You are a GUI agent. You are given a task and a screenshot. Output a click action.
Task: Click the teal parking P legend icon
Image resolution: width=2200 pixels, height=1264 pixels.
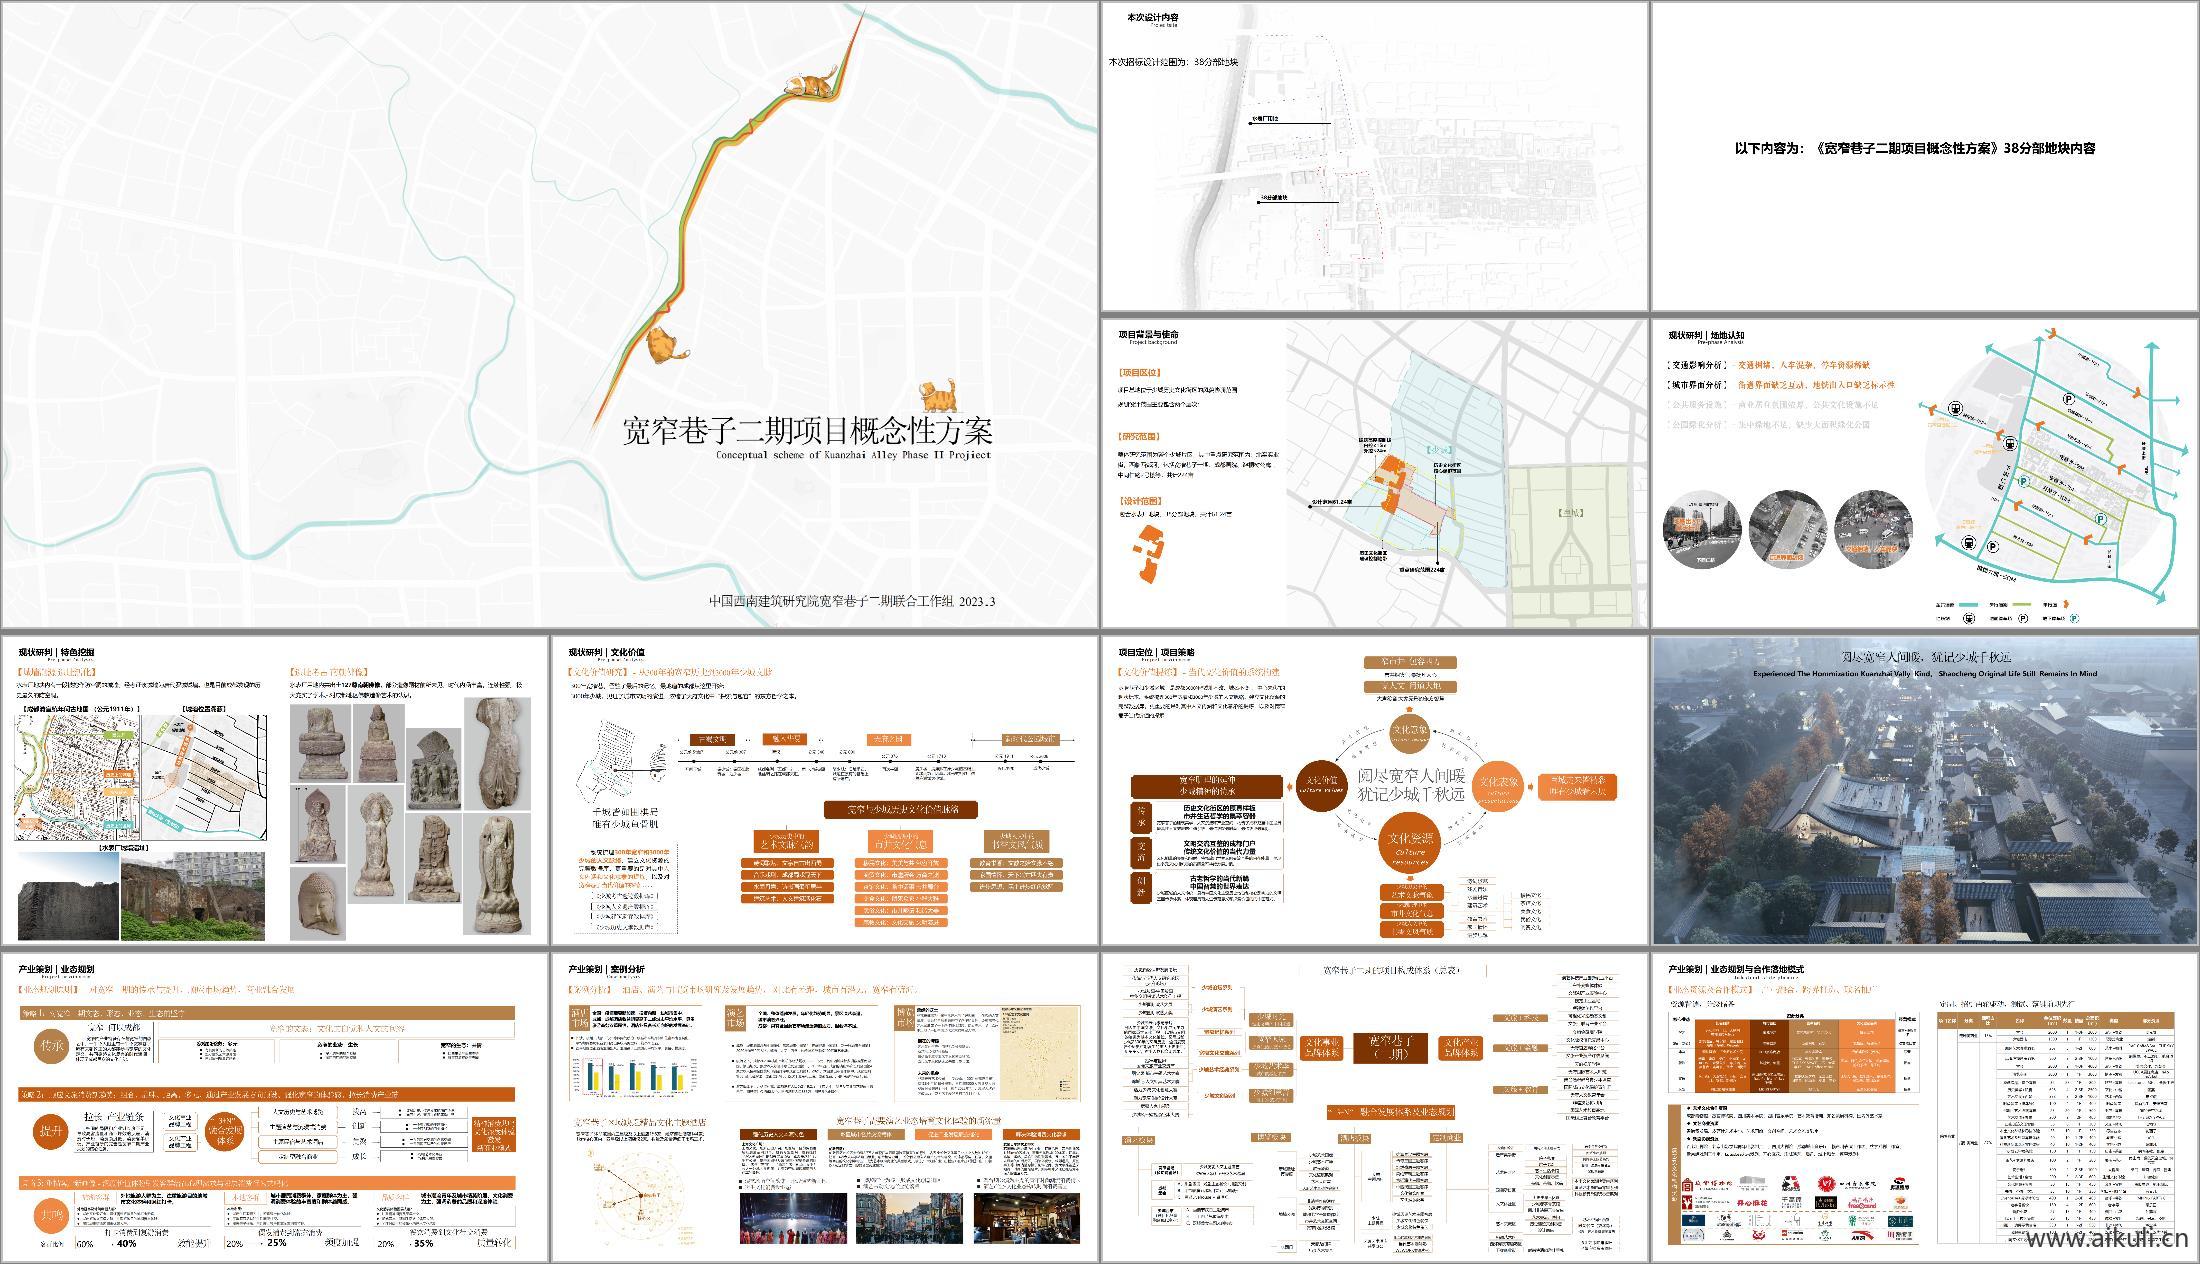(2073, 618)
